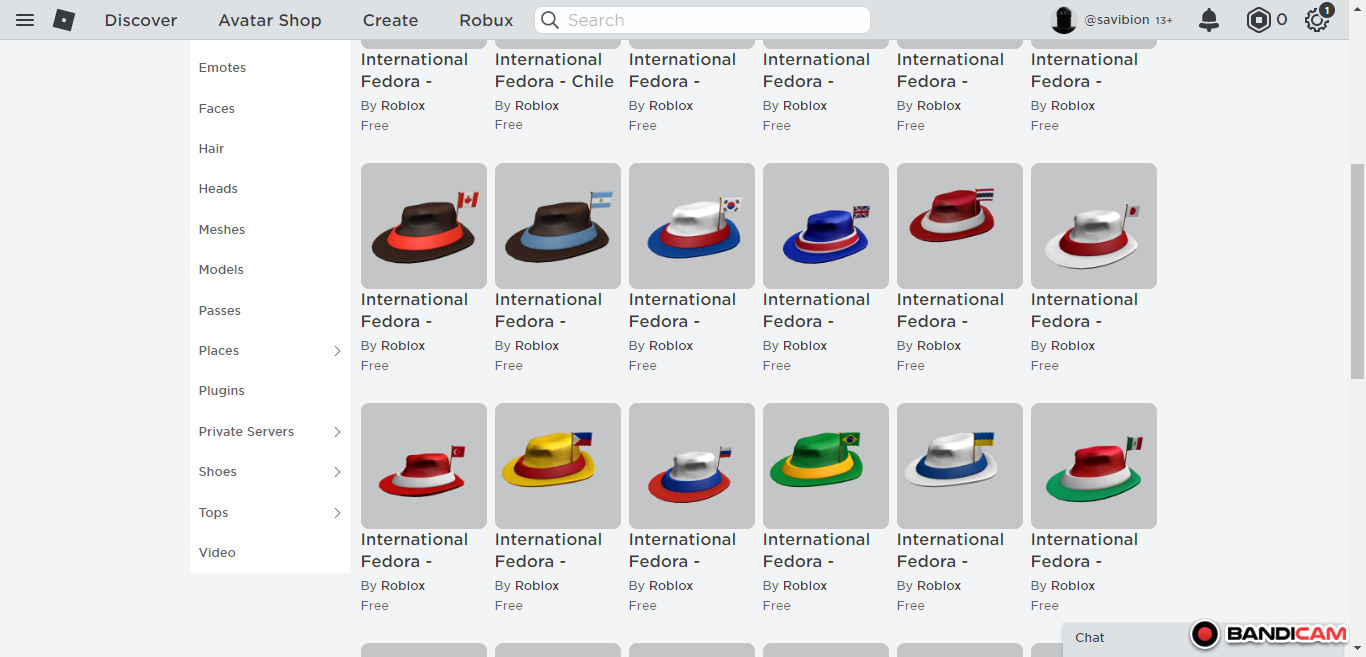Open the Robux balance icon
This screenshot has width=1366, height=657.
(1258, 20)
